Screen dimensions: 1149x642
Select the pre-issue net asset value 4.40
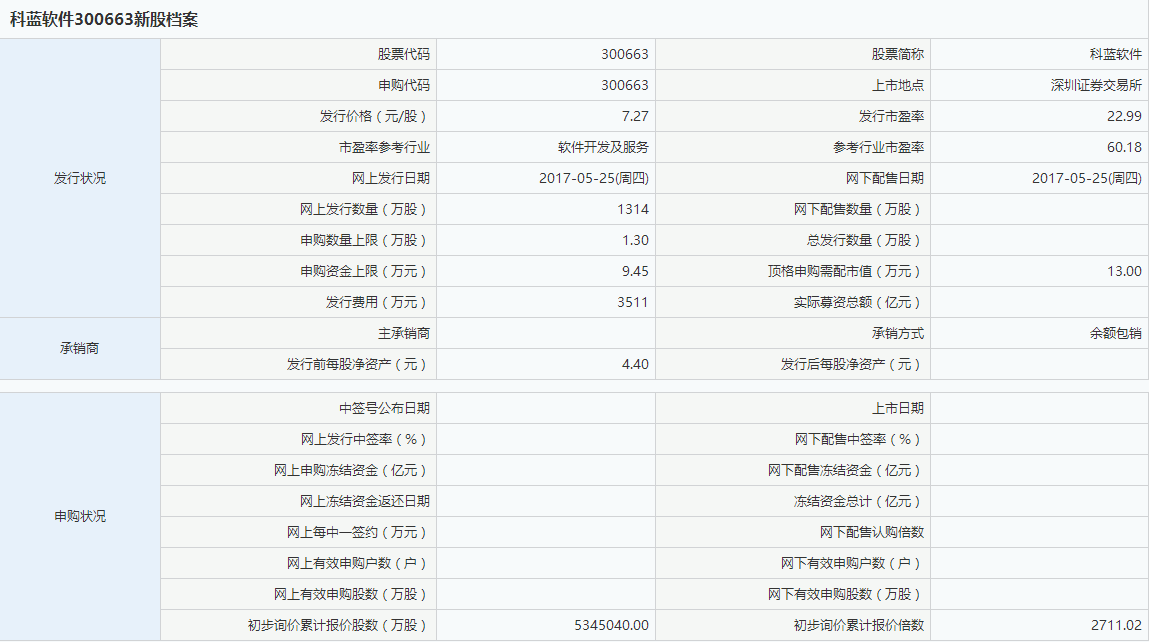(x=635, y=364)
